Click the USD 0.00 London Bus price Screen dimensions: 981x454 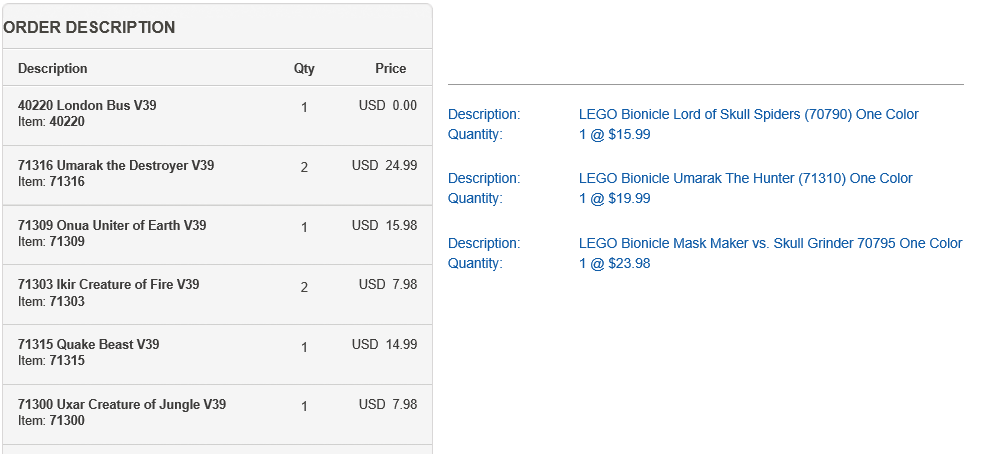click(388, 105)
